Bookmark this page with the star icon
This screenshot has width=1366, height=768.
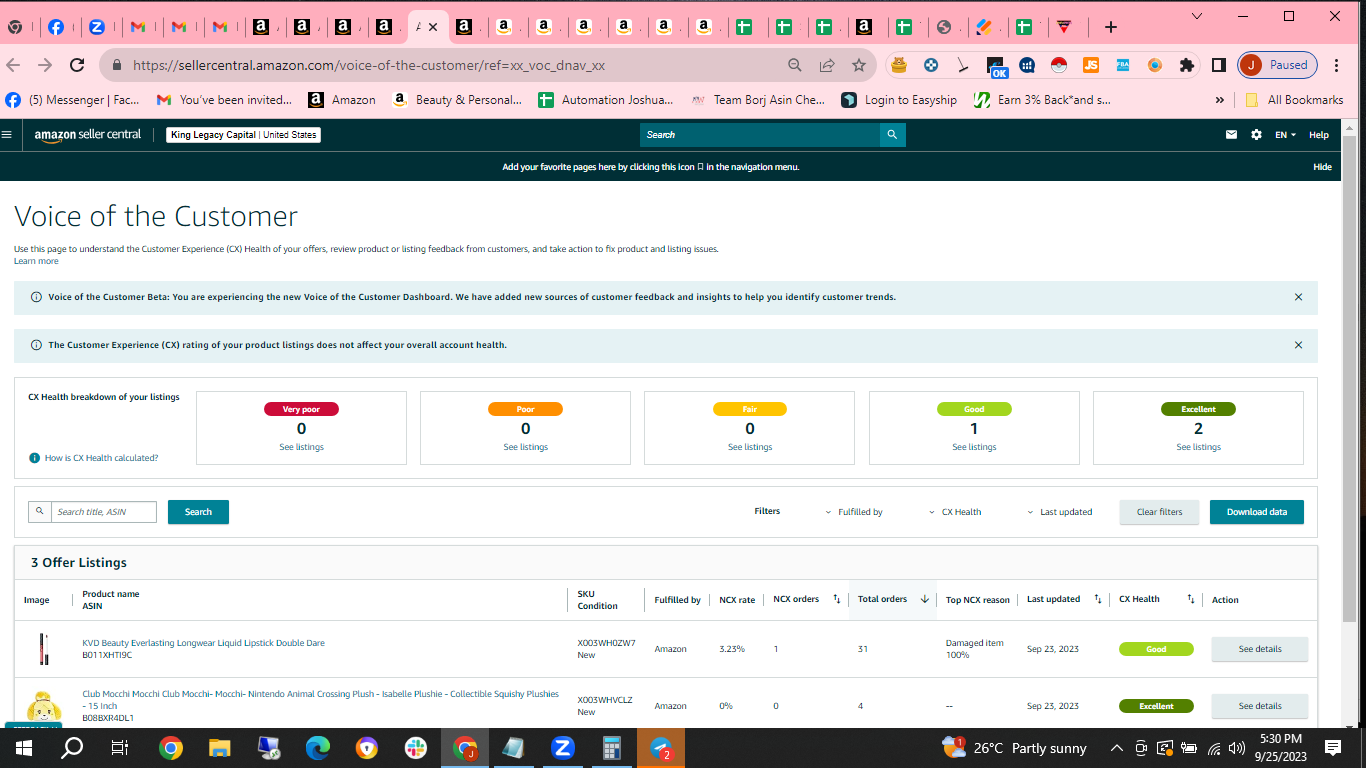click(x=859, y=65)
